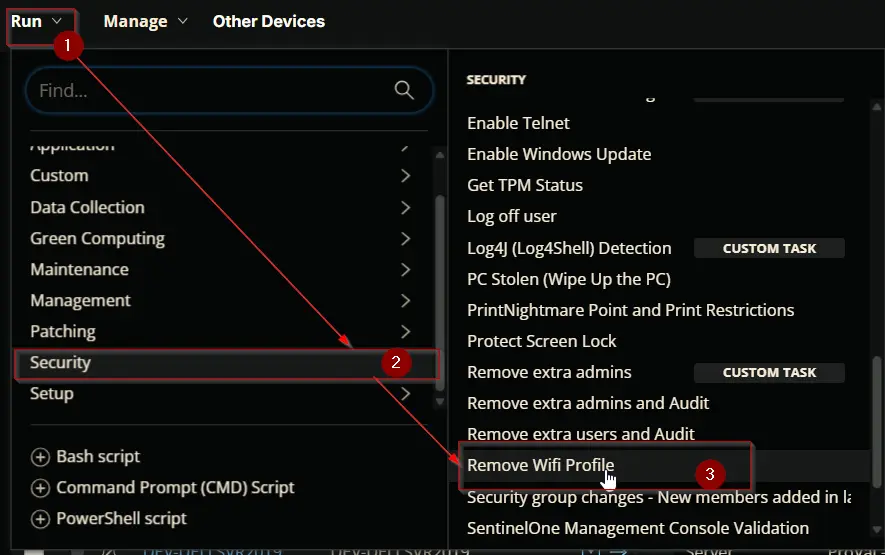Click plus icon beside Bash script
The width and height of the screenshot is (885, 555).
(40, 457)
